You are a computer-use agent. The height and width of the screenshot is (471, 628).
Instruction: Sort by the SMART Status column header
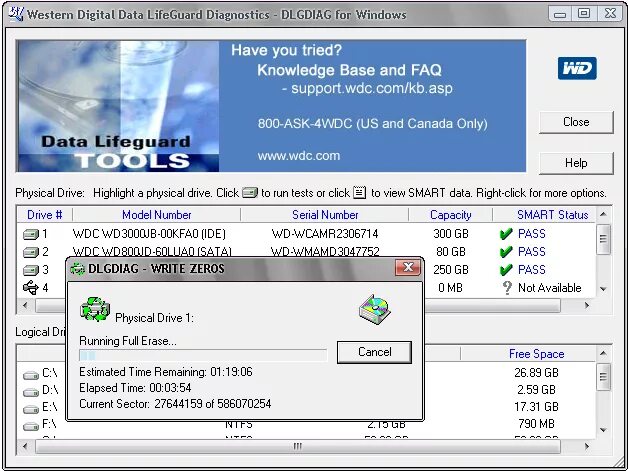coord(553,215)
